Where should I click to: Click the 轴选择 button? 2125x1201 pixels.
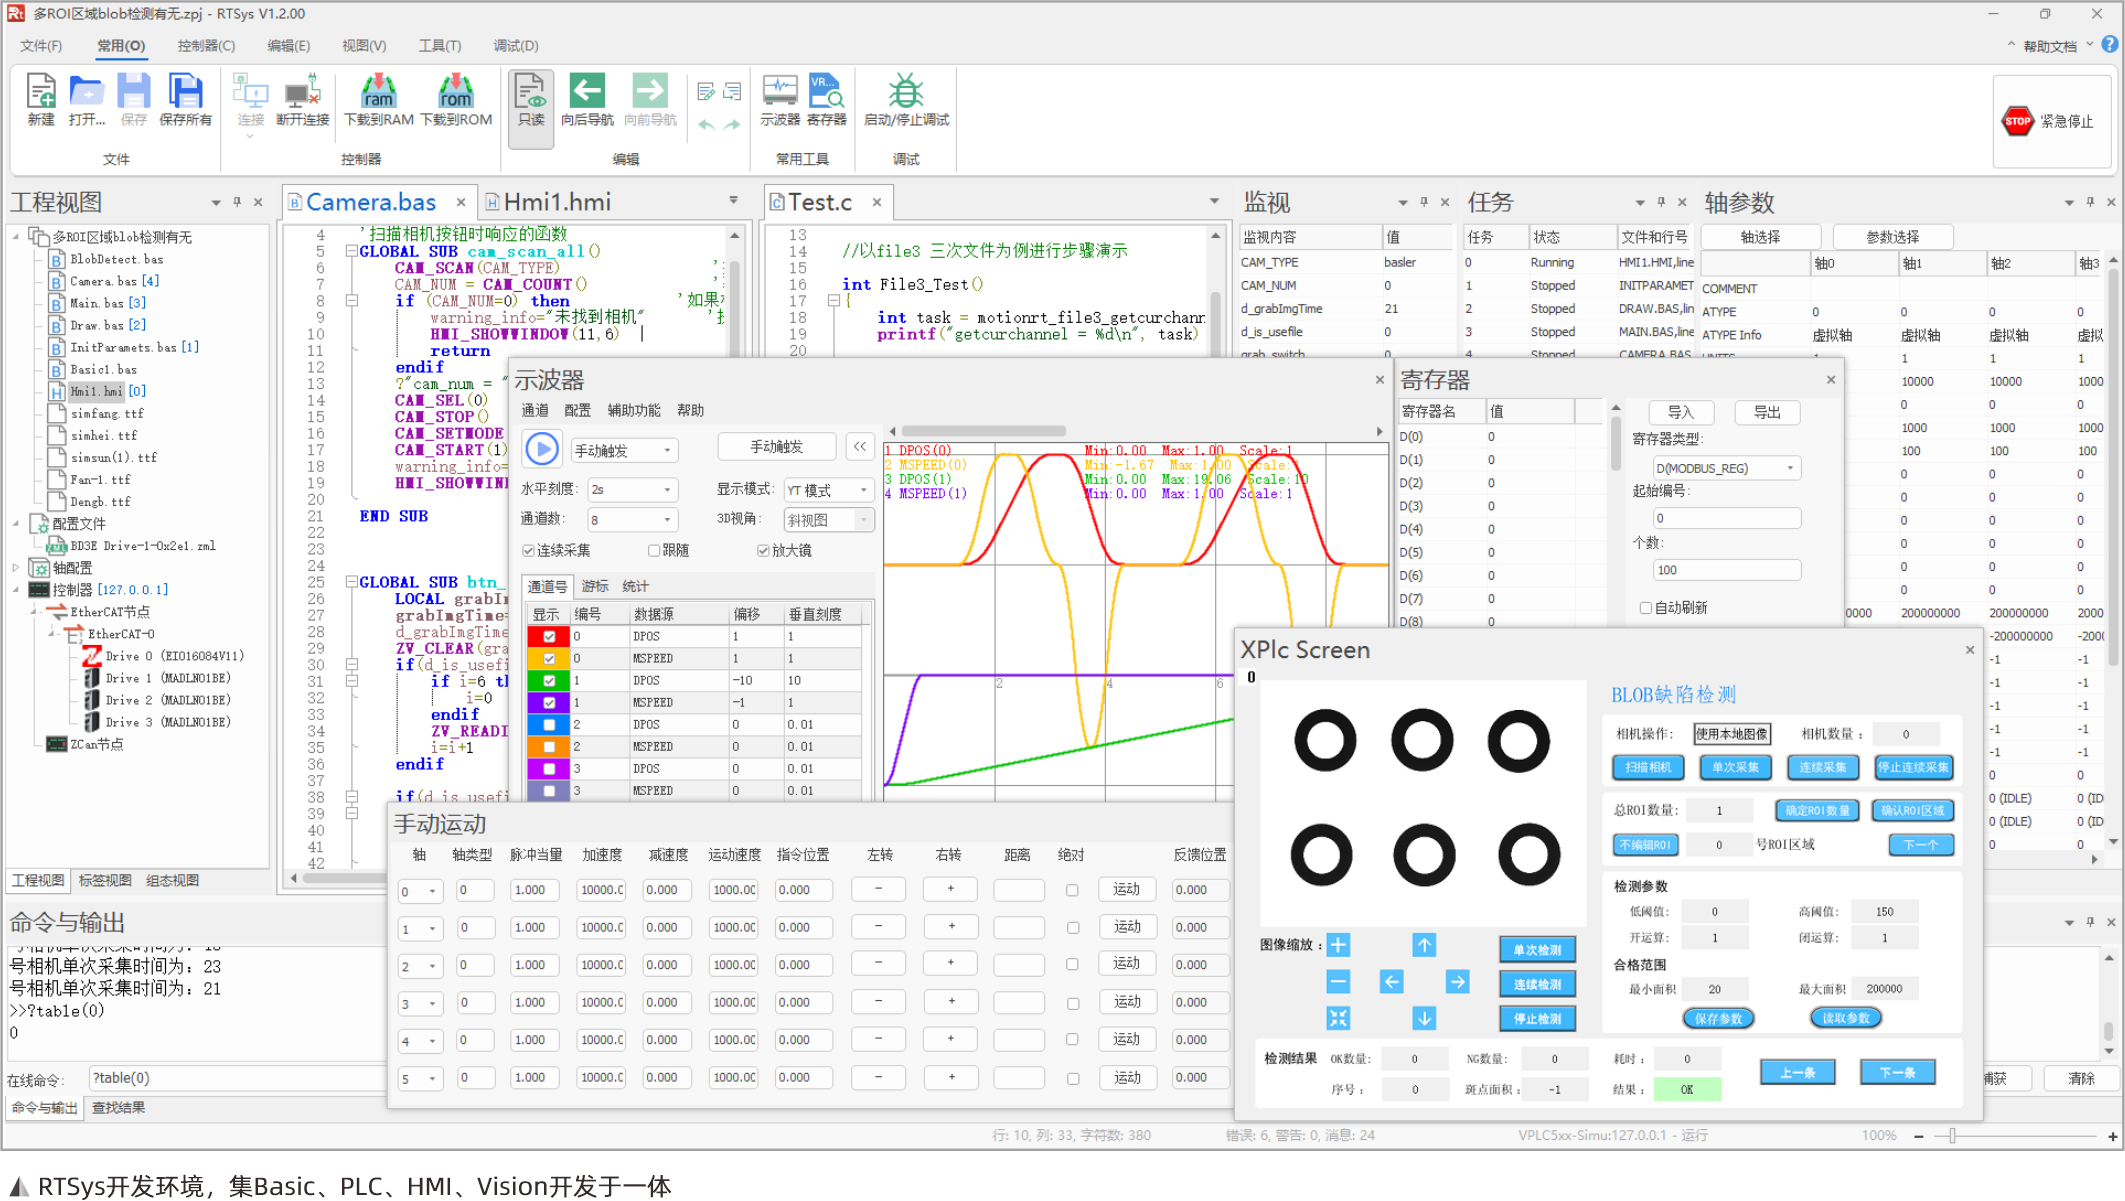pyautogui.click(x=1760, y=237)
